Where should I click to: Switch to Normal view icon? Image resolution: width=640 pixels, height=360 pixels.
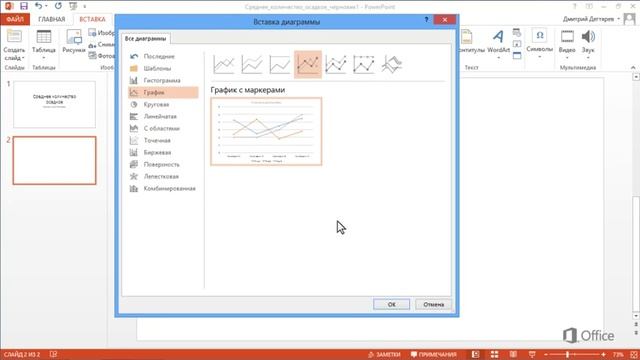pyautogui.click(x=476, y=354)
